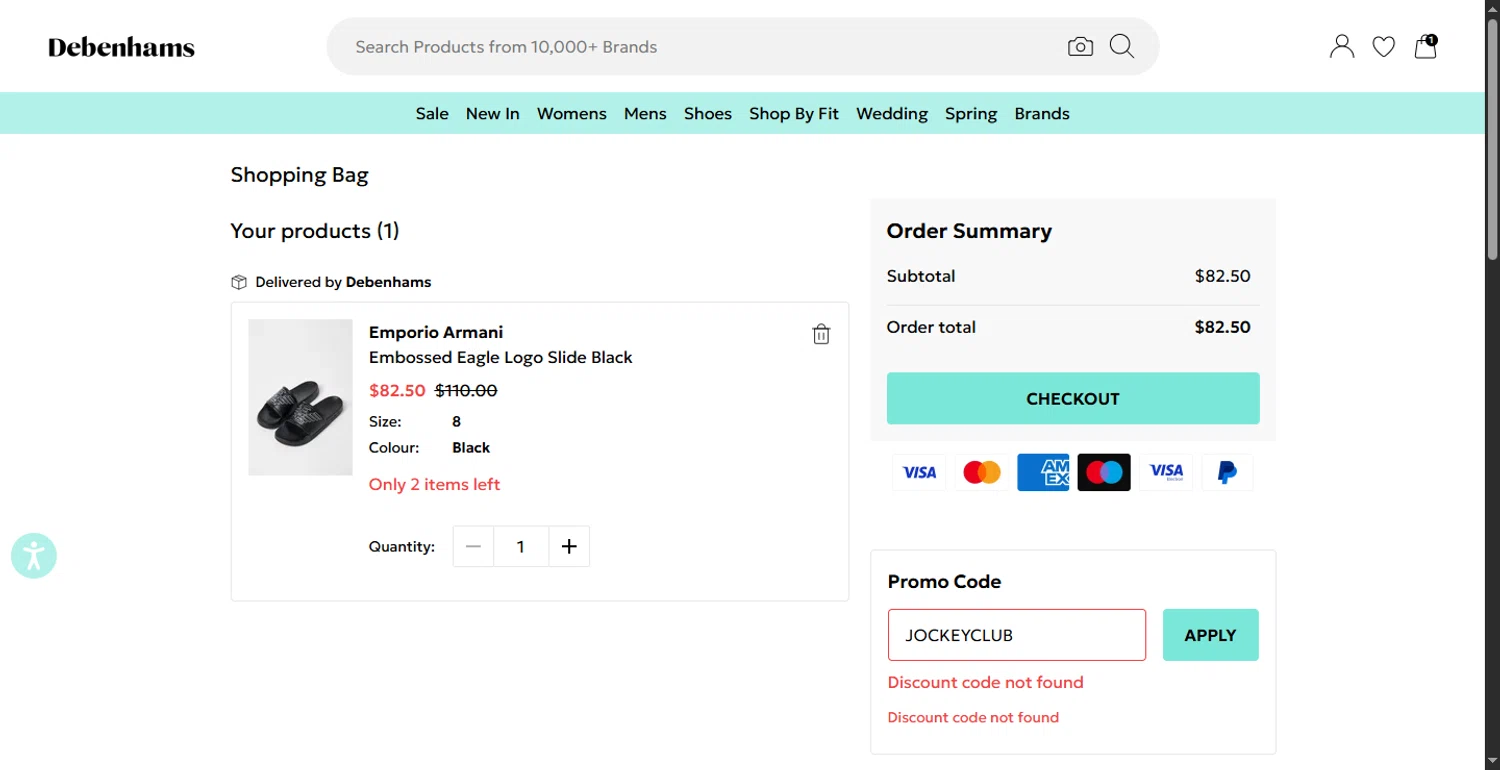Click the Promo Code heading

click(x=944, y=582)
